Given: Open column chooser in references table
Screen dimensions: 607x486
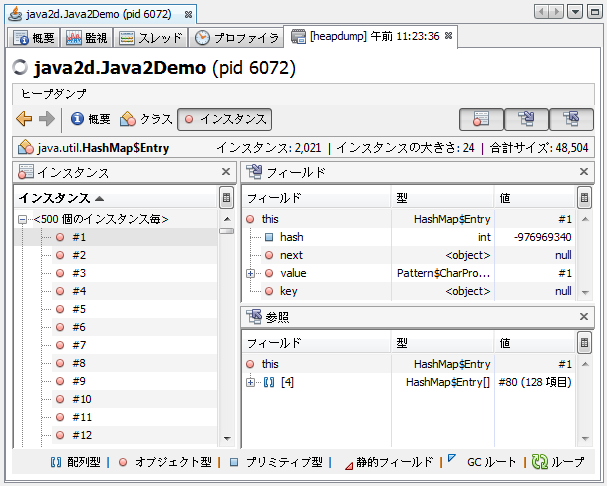Looking at the screenshot, I should (x=585, y=343).
